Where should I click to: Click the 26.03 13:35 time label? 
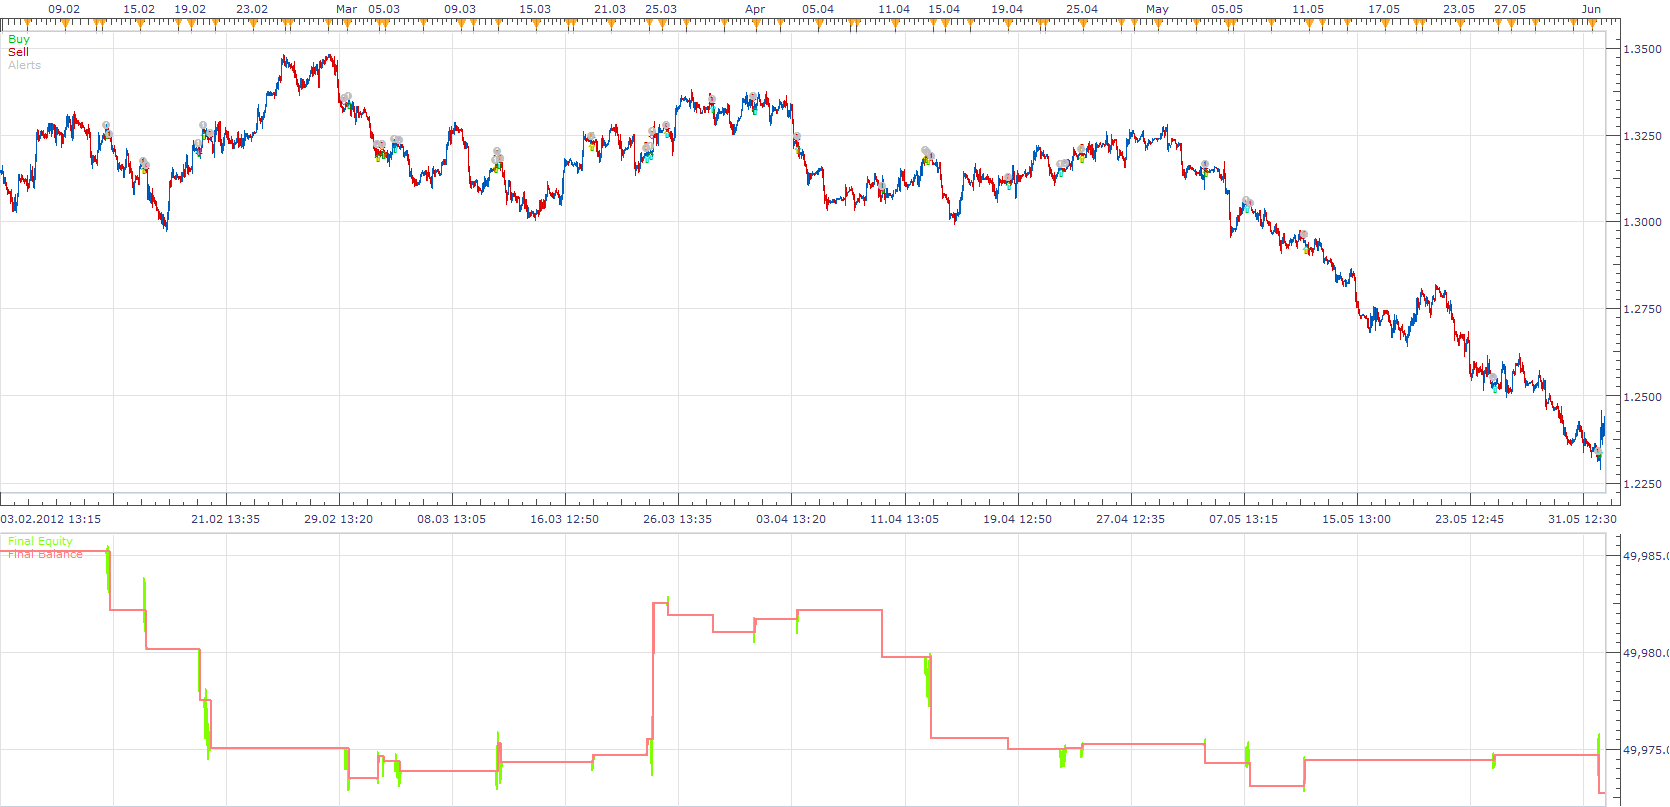pyautogui.click(x=678, y=519)
